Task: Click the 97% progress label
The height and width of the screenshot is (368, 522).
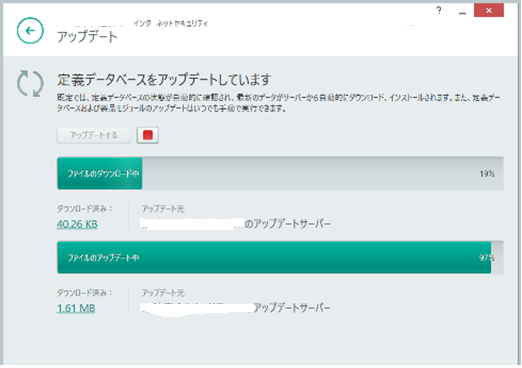Action: point(487,258)
